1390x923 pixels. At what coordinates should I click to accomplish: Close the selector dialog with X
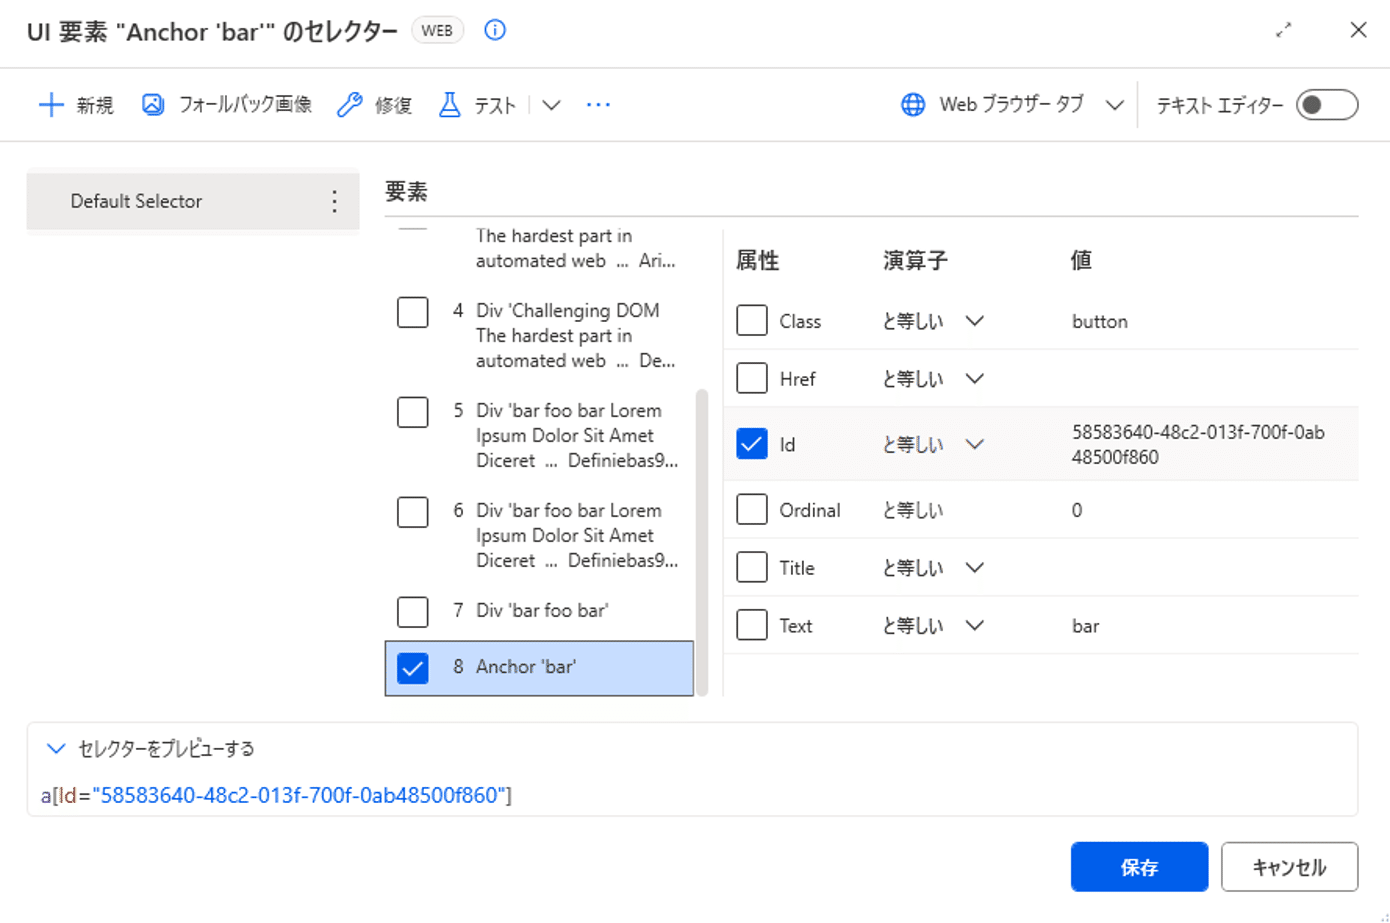[1358, 30]
